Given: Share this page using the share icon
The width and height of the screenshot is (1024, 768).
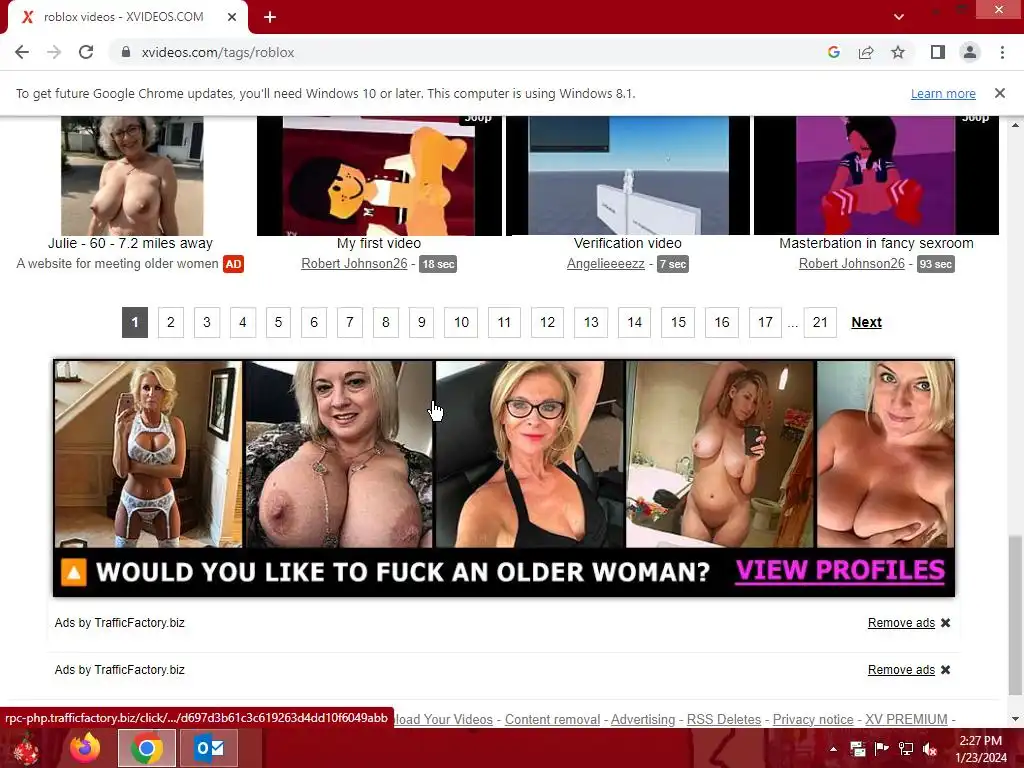Looking at the screenshot, I should (x=866, y=52).
